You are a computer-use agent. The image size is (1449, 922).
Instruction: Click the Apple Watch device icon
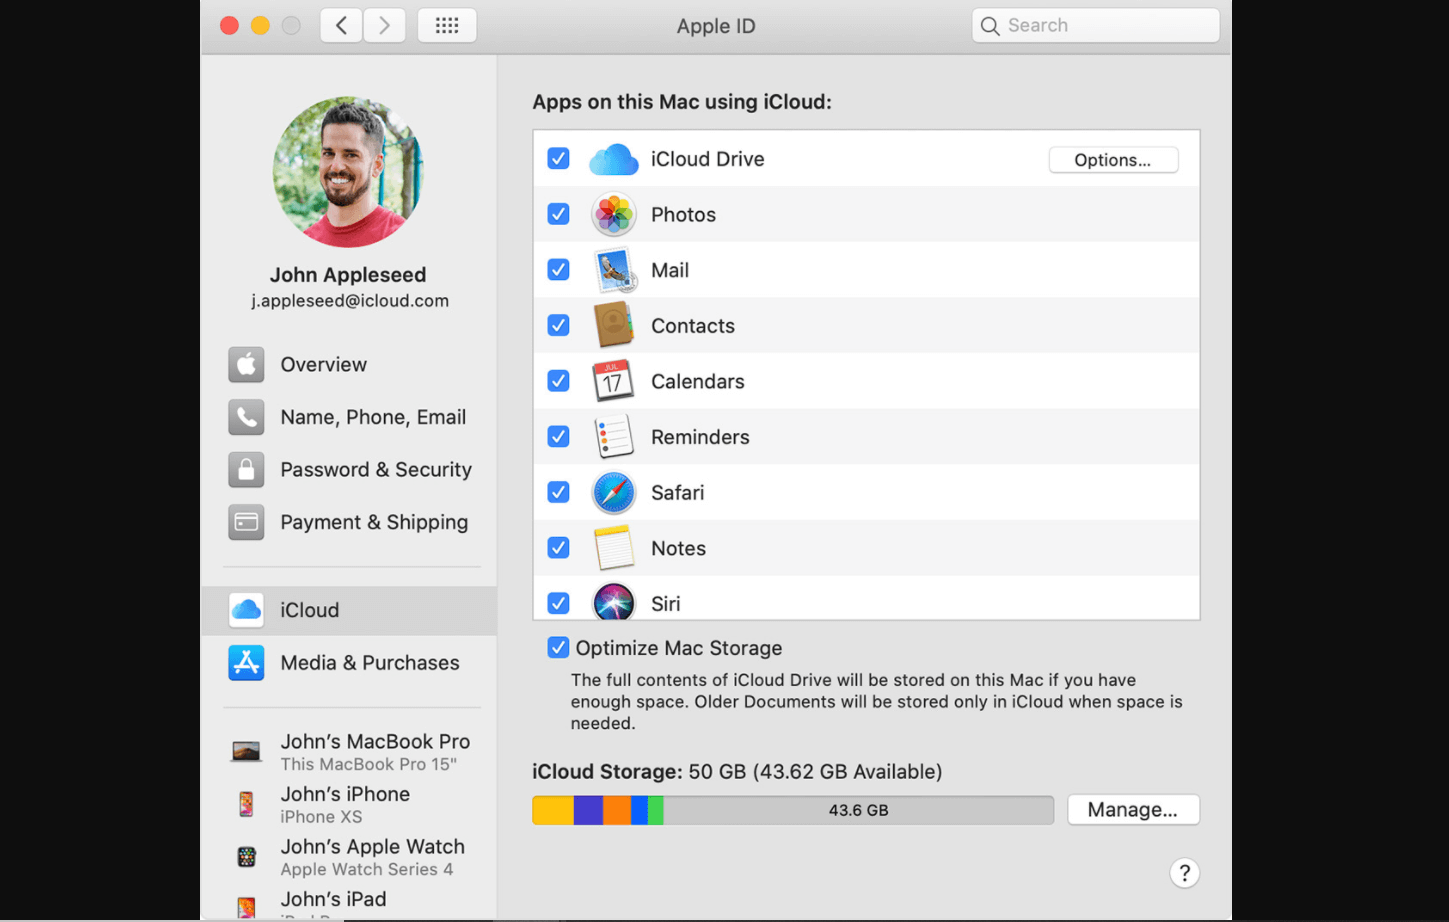pos(246,857)
